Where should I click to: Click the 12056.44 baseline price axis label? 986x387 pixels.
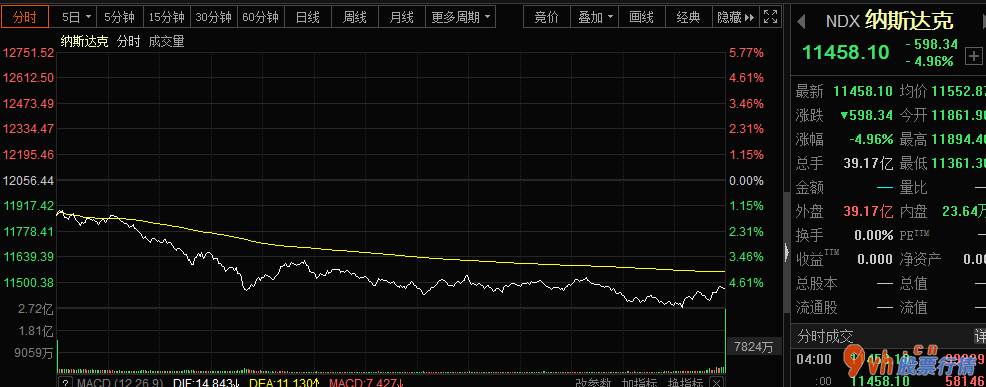coord(28,180)
